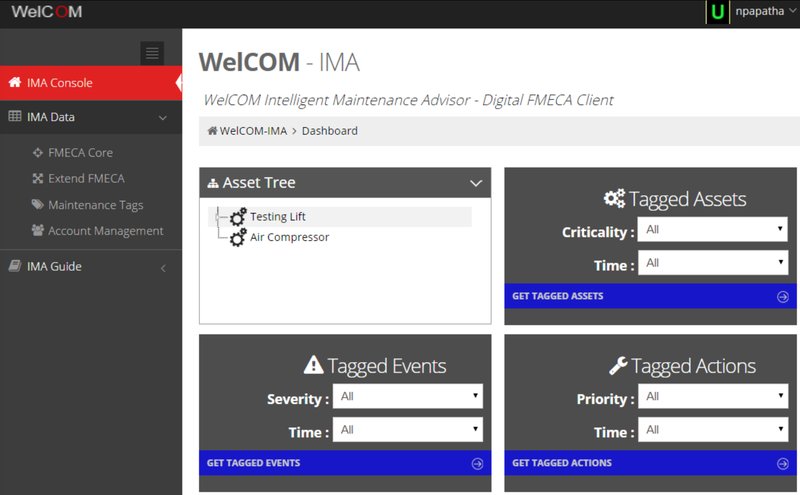Click the arrow circle icon on Get Tagged Assets
The height and width of the screenshot is (495, 800).
tap(783, 296)
